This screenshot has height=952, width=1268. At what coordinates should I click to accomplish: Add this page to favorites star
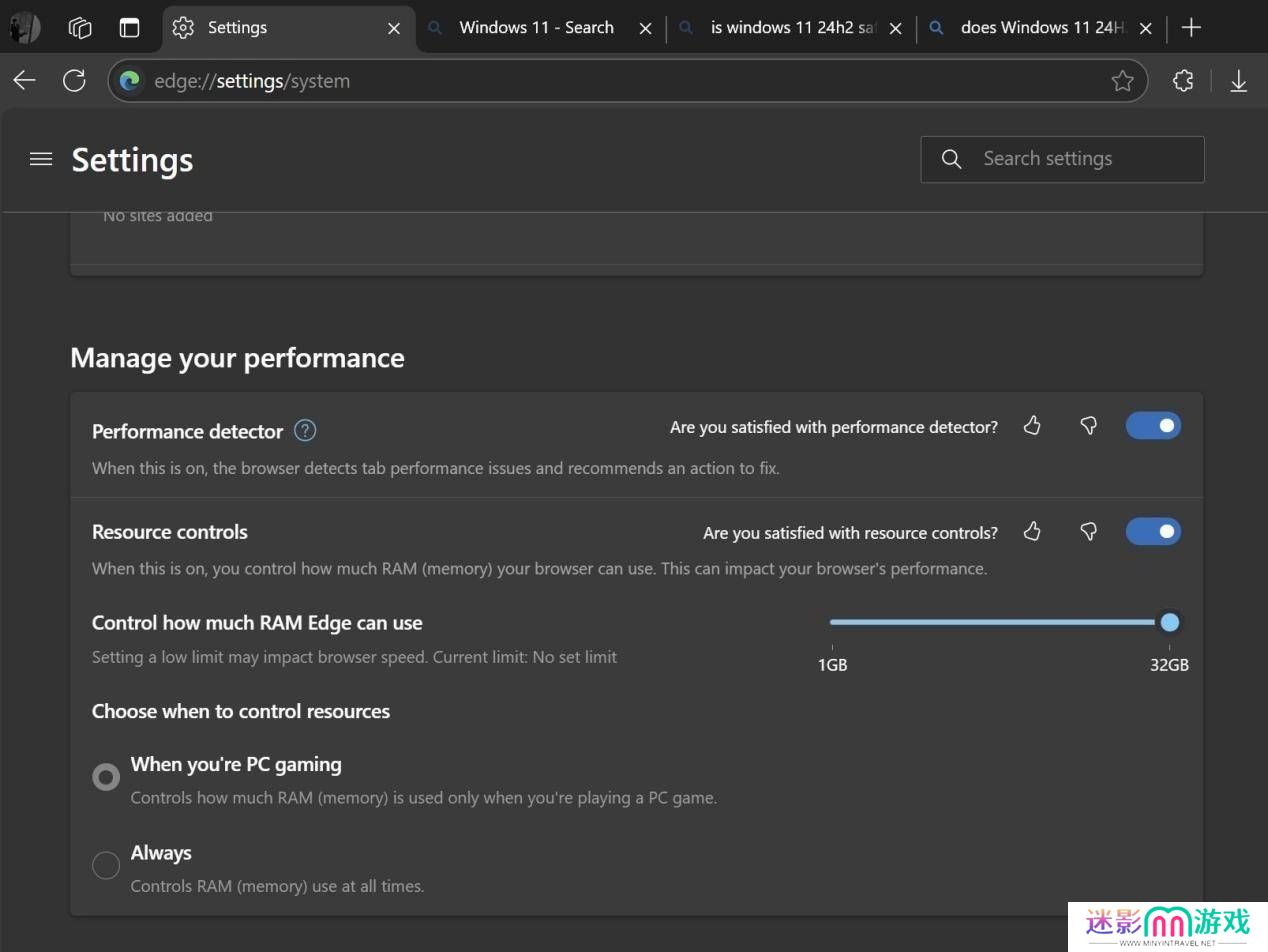tap(1122, 81)
